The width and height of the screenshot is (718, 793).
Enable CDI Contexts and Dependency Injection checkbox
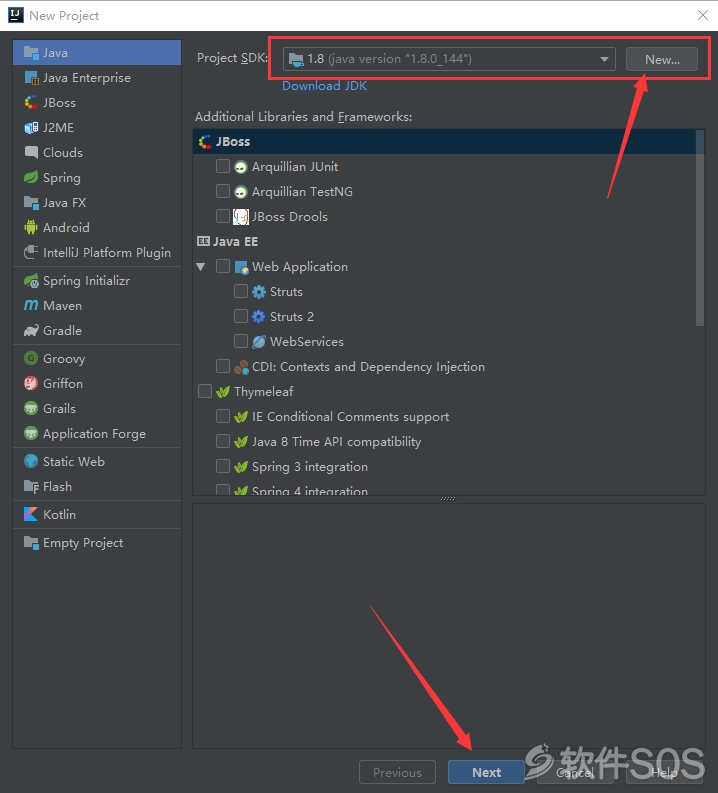click(223, 366)
